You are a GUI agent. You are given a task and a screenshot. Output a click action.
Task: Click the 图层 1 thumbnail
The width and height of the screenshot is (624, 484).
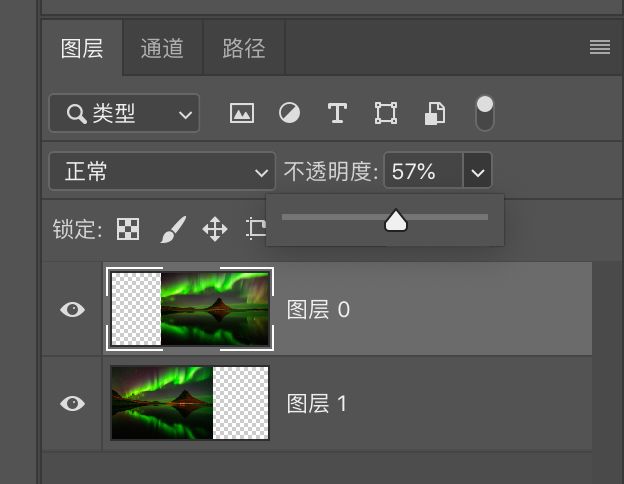(x=190, y=403)
